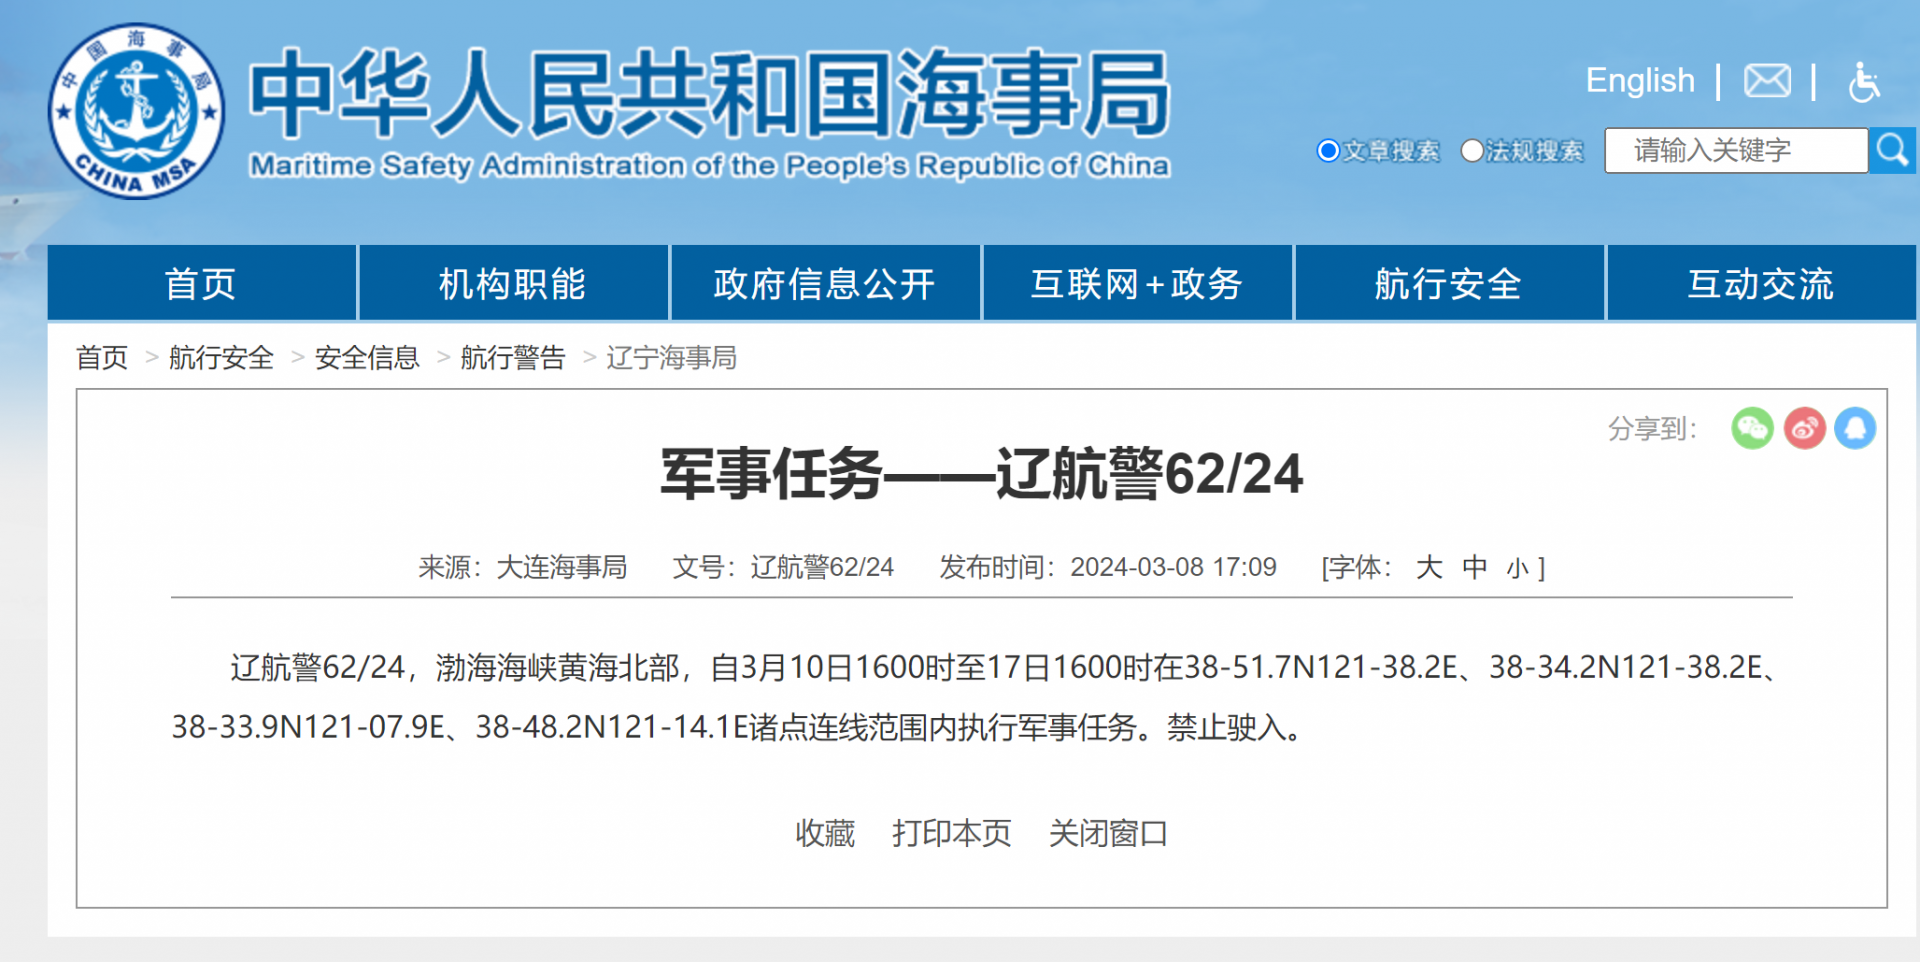This screenshot has width=1920, height=962.
Task: Open the email envelope icon
Action: click(1767, 81)
